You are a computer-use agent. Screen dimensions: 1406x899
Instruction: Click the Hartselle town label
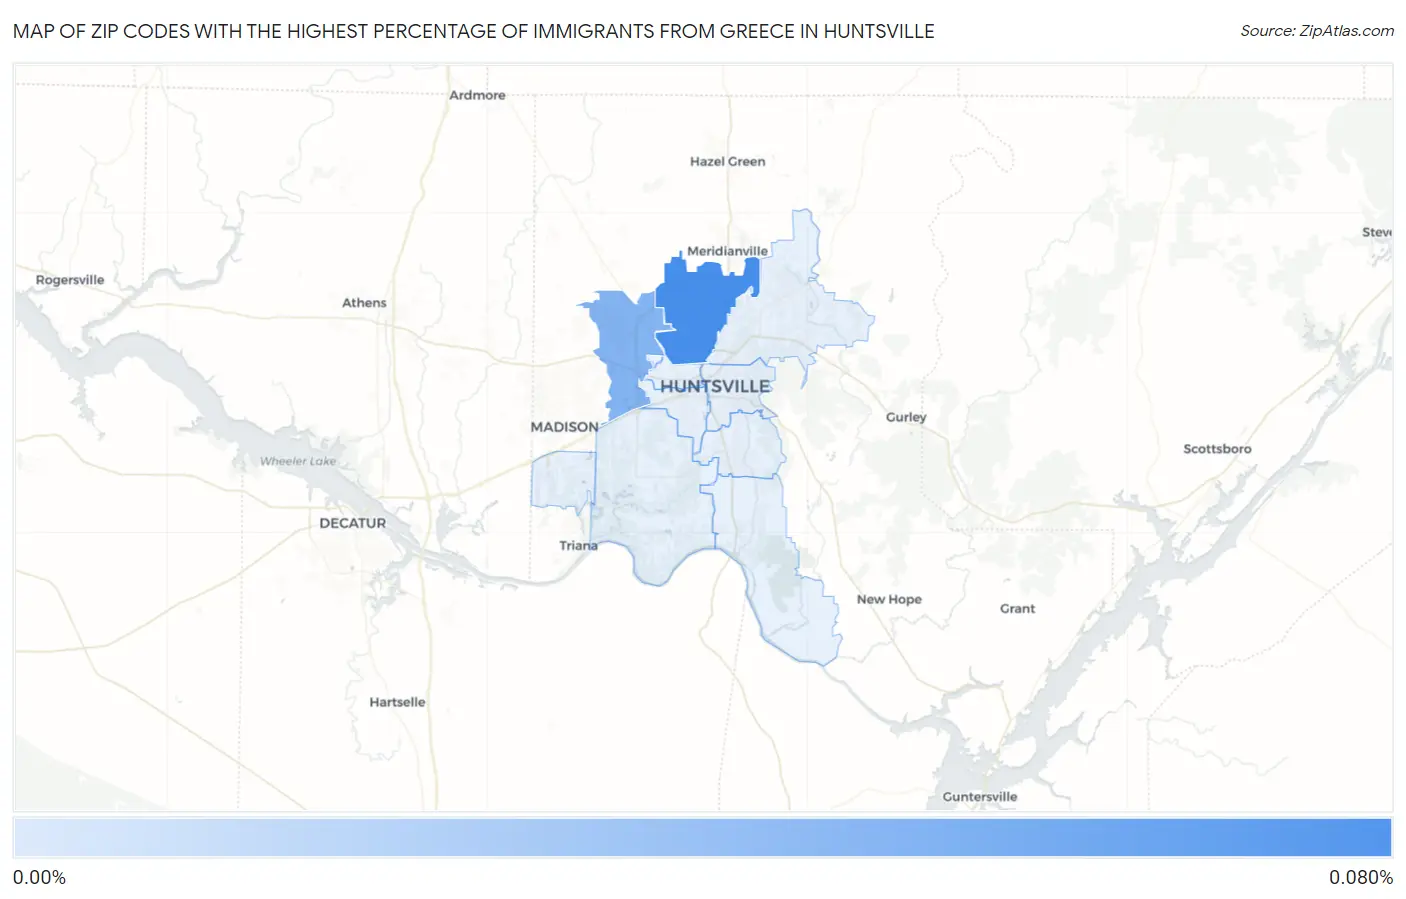click(x=397, y=702)
